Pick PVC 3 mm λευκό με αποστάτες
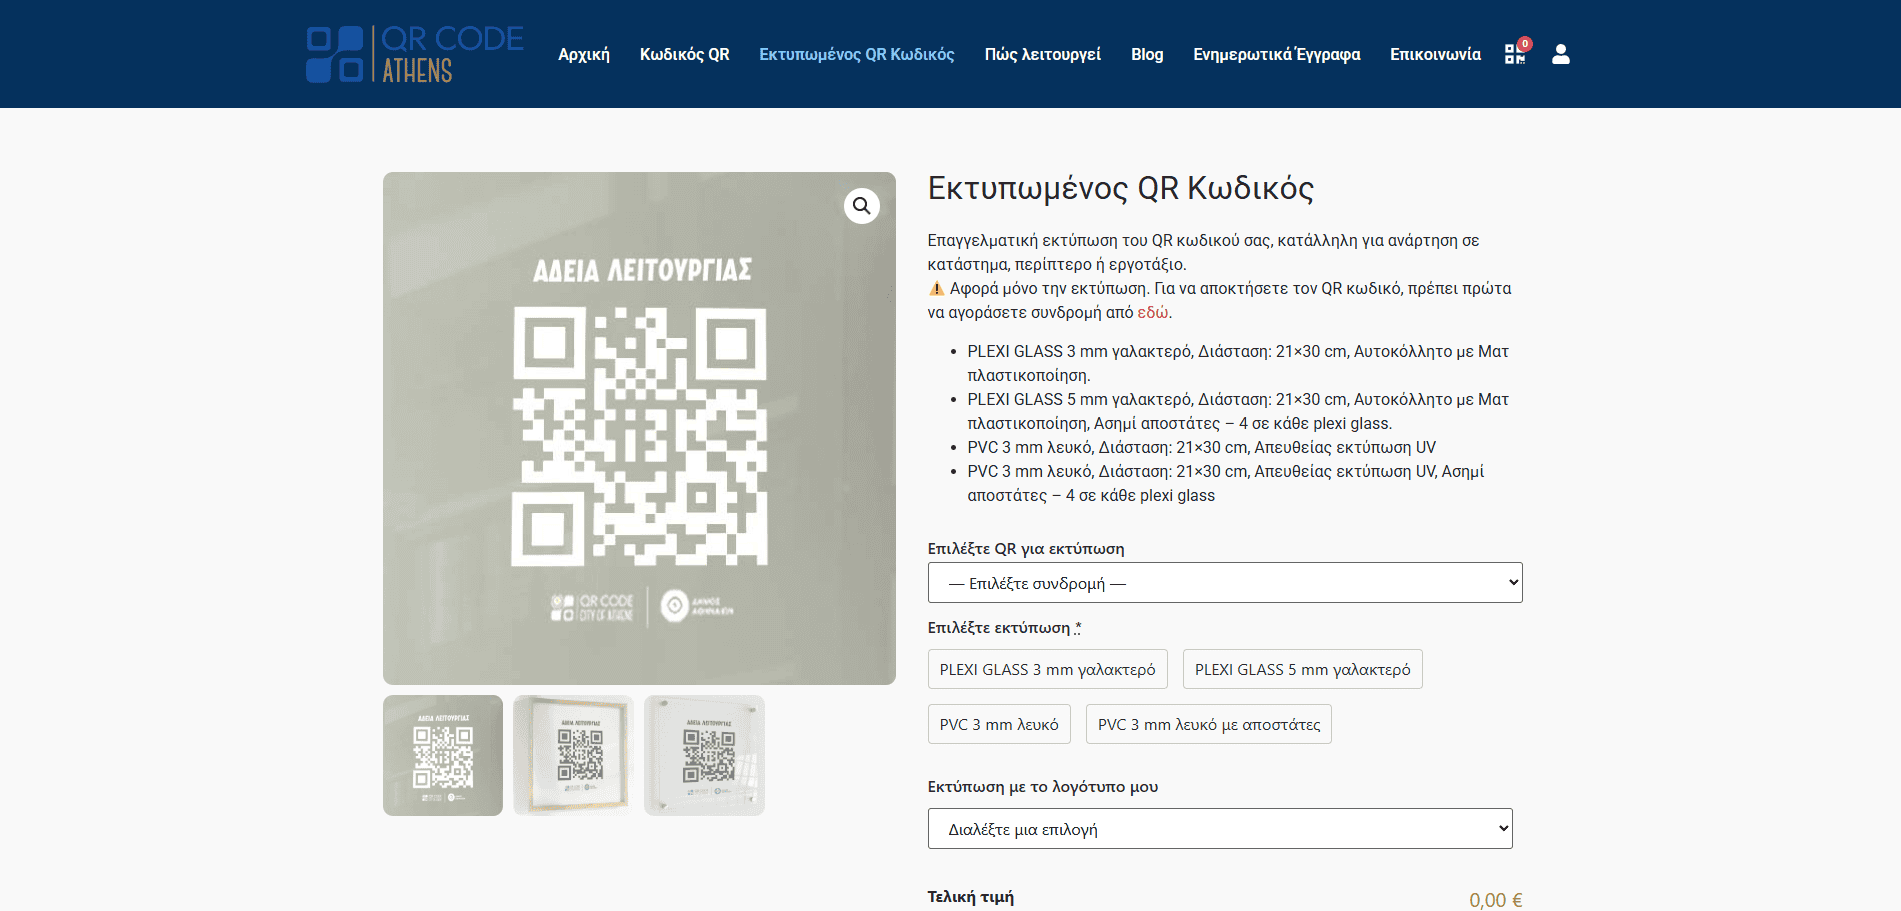 (x=1208, y=724)
